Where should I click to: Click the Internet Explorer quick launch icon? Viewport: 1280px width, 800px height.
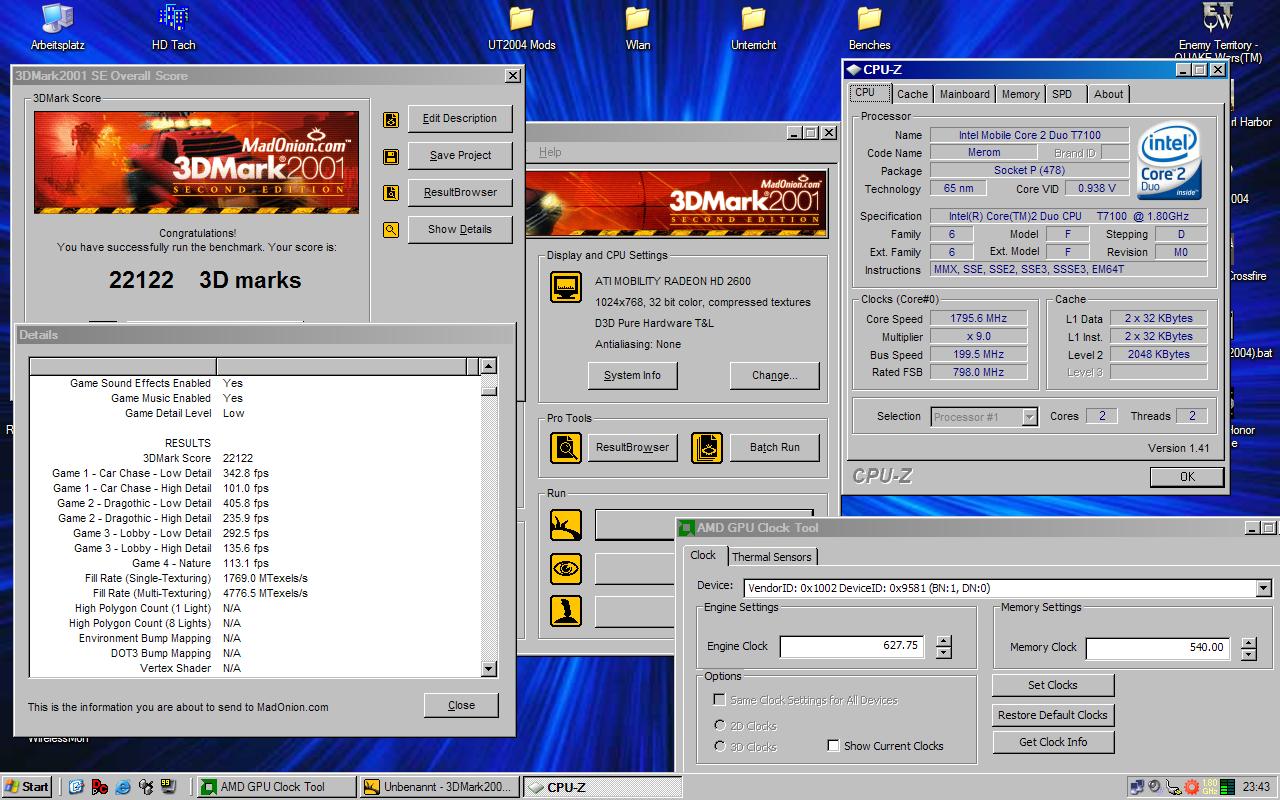tap(123, 787)
